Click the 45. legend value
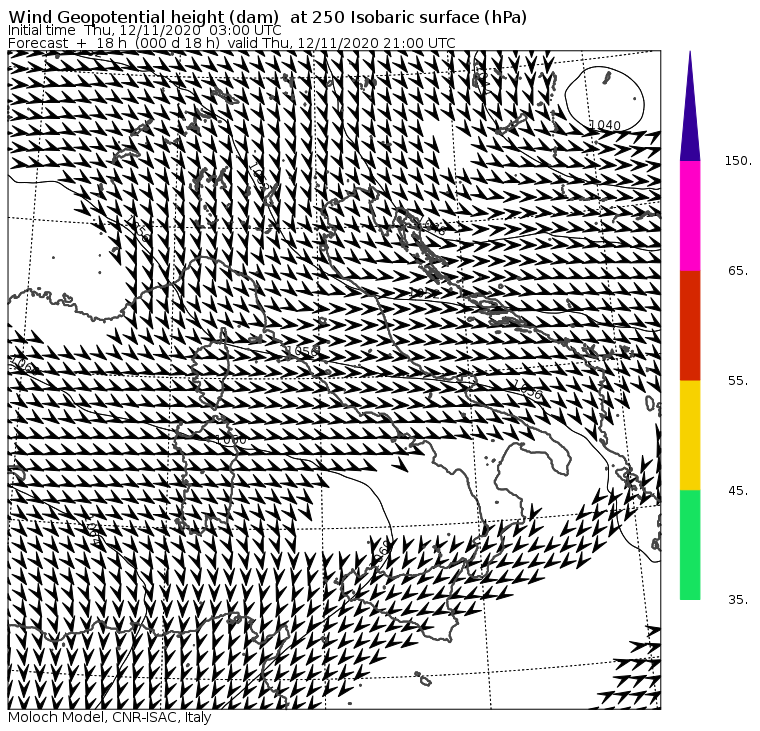This screenshot has width=760, height=731. click(x=738, y=491)
